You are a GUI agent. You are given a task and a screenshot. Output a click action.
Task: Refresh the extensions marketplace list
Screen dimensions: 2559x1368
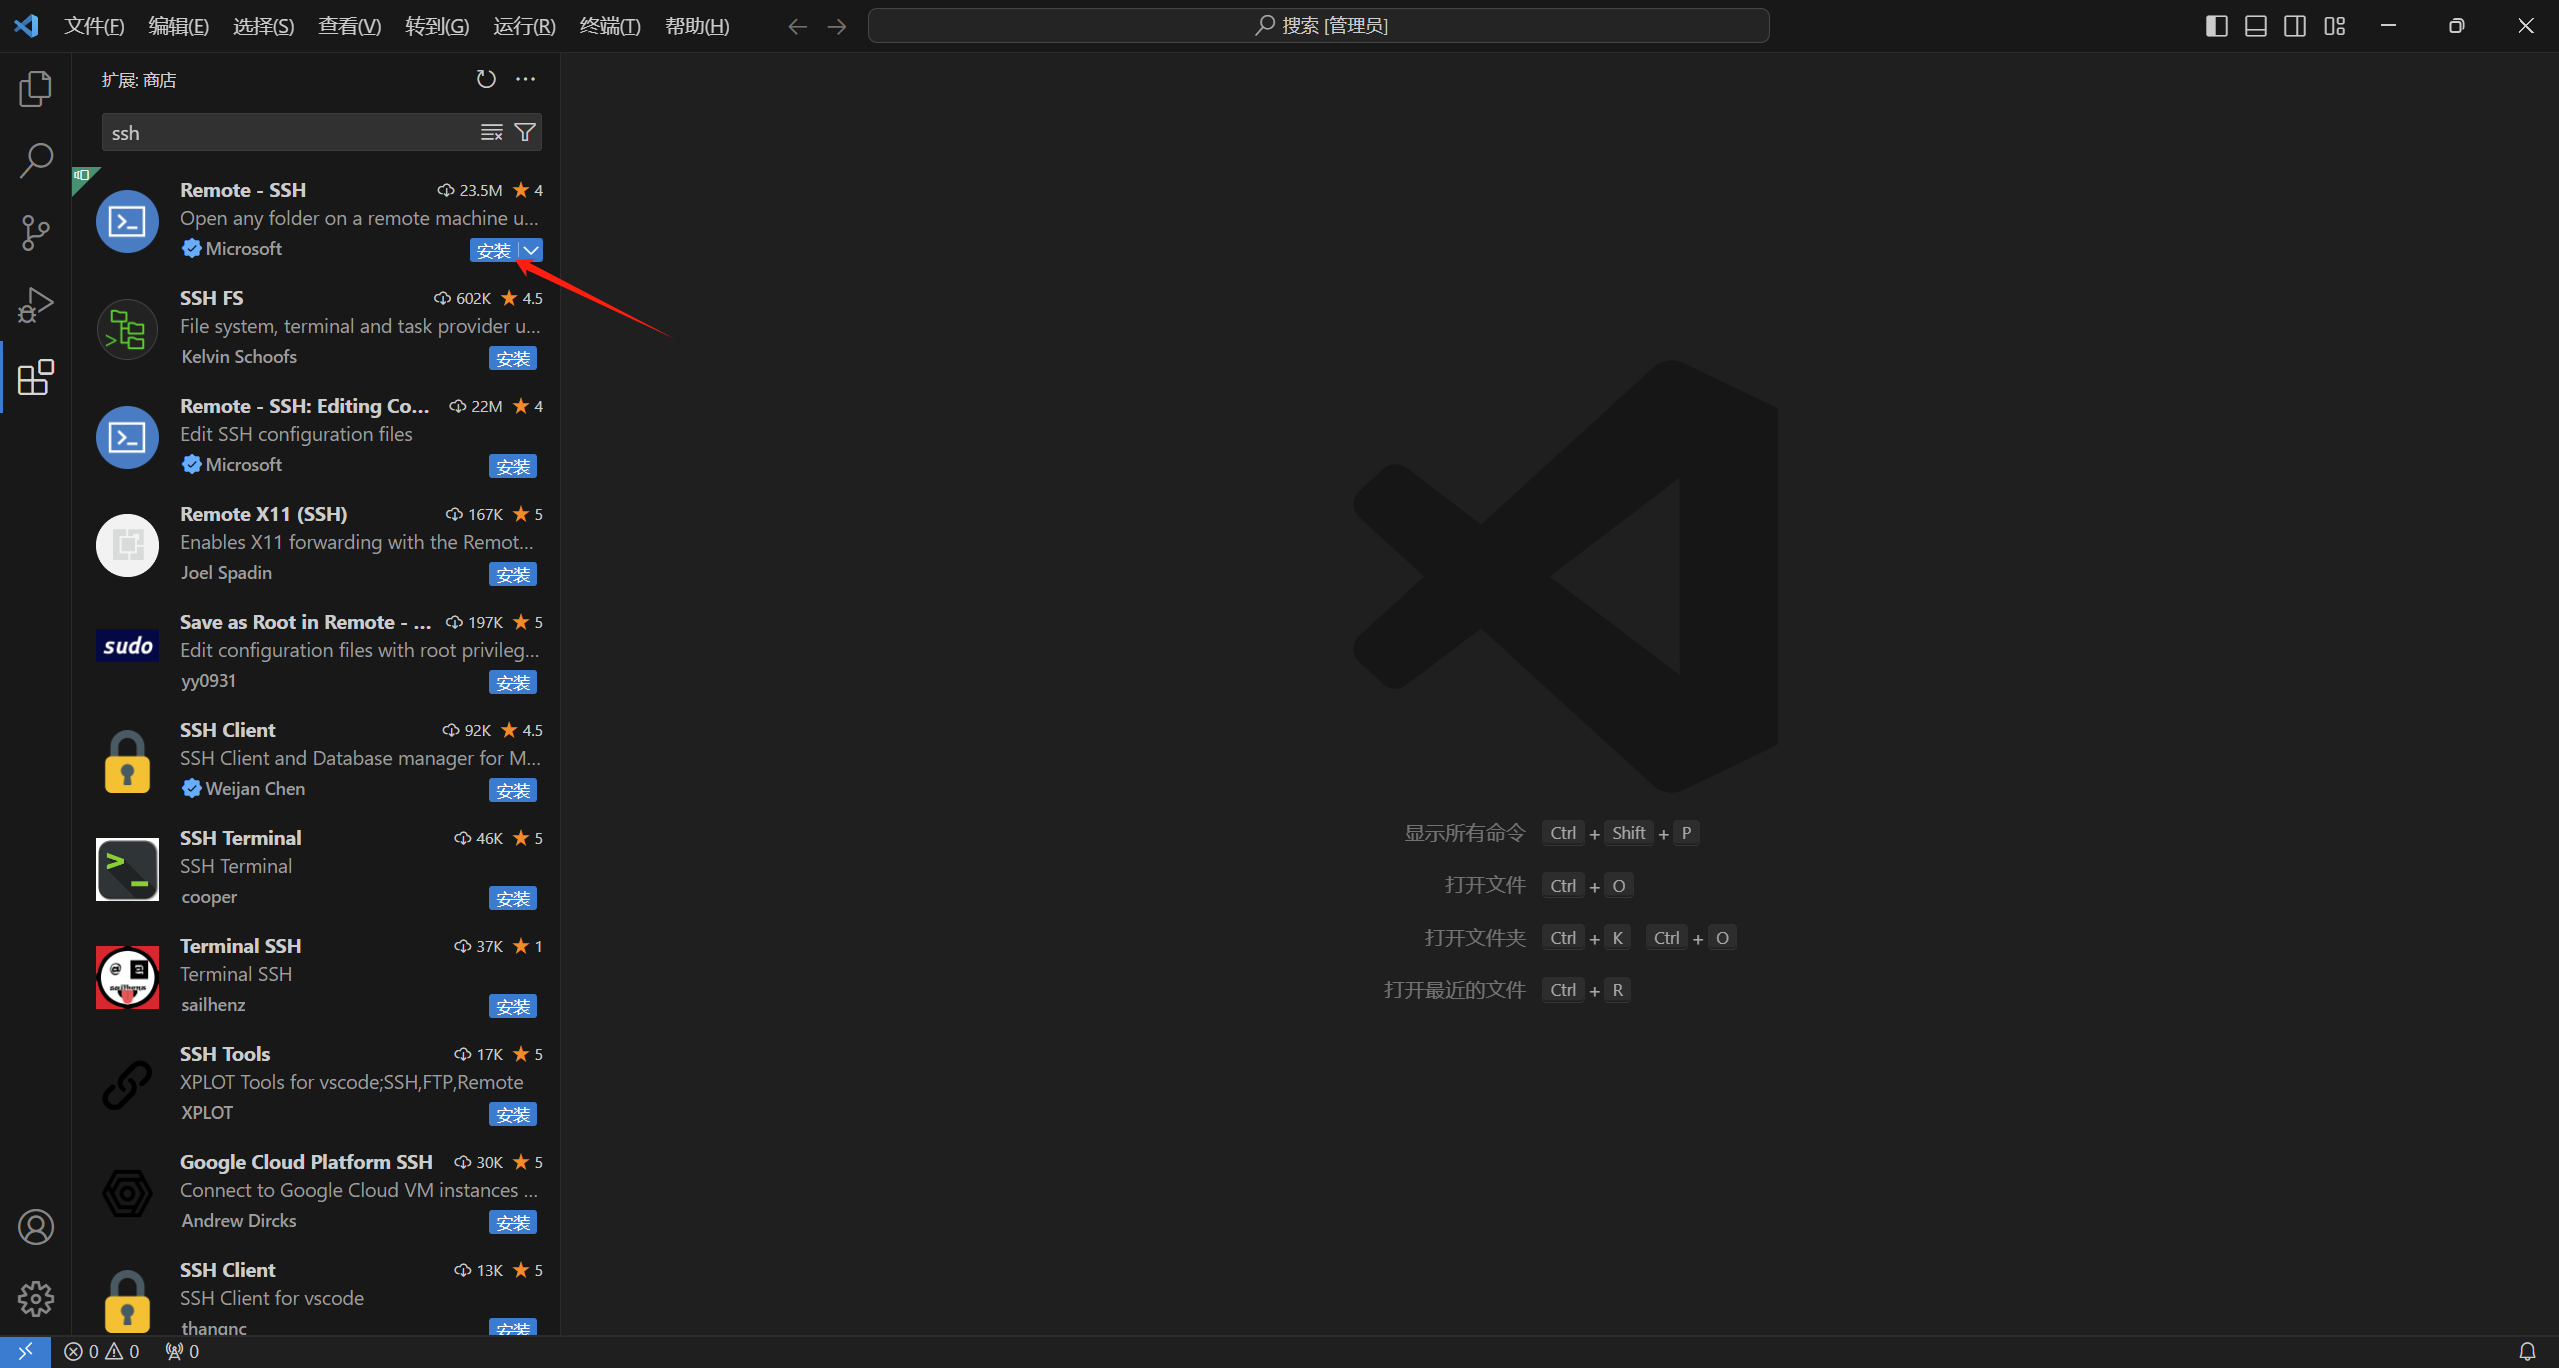[486, 79]
